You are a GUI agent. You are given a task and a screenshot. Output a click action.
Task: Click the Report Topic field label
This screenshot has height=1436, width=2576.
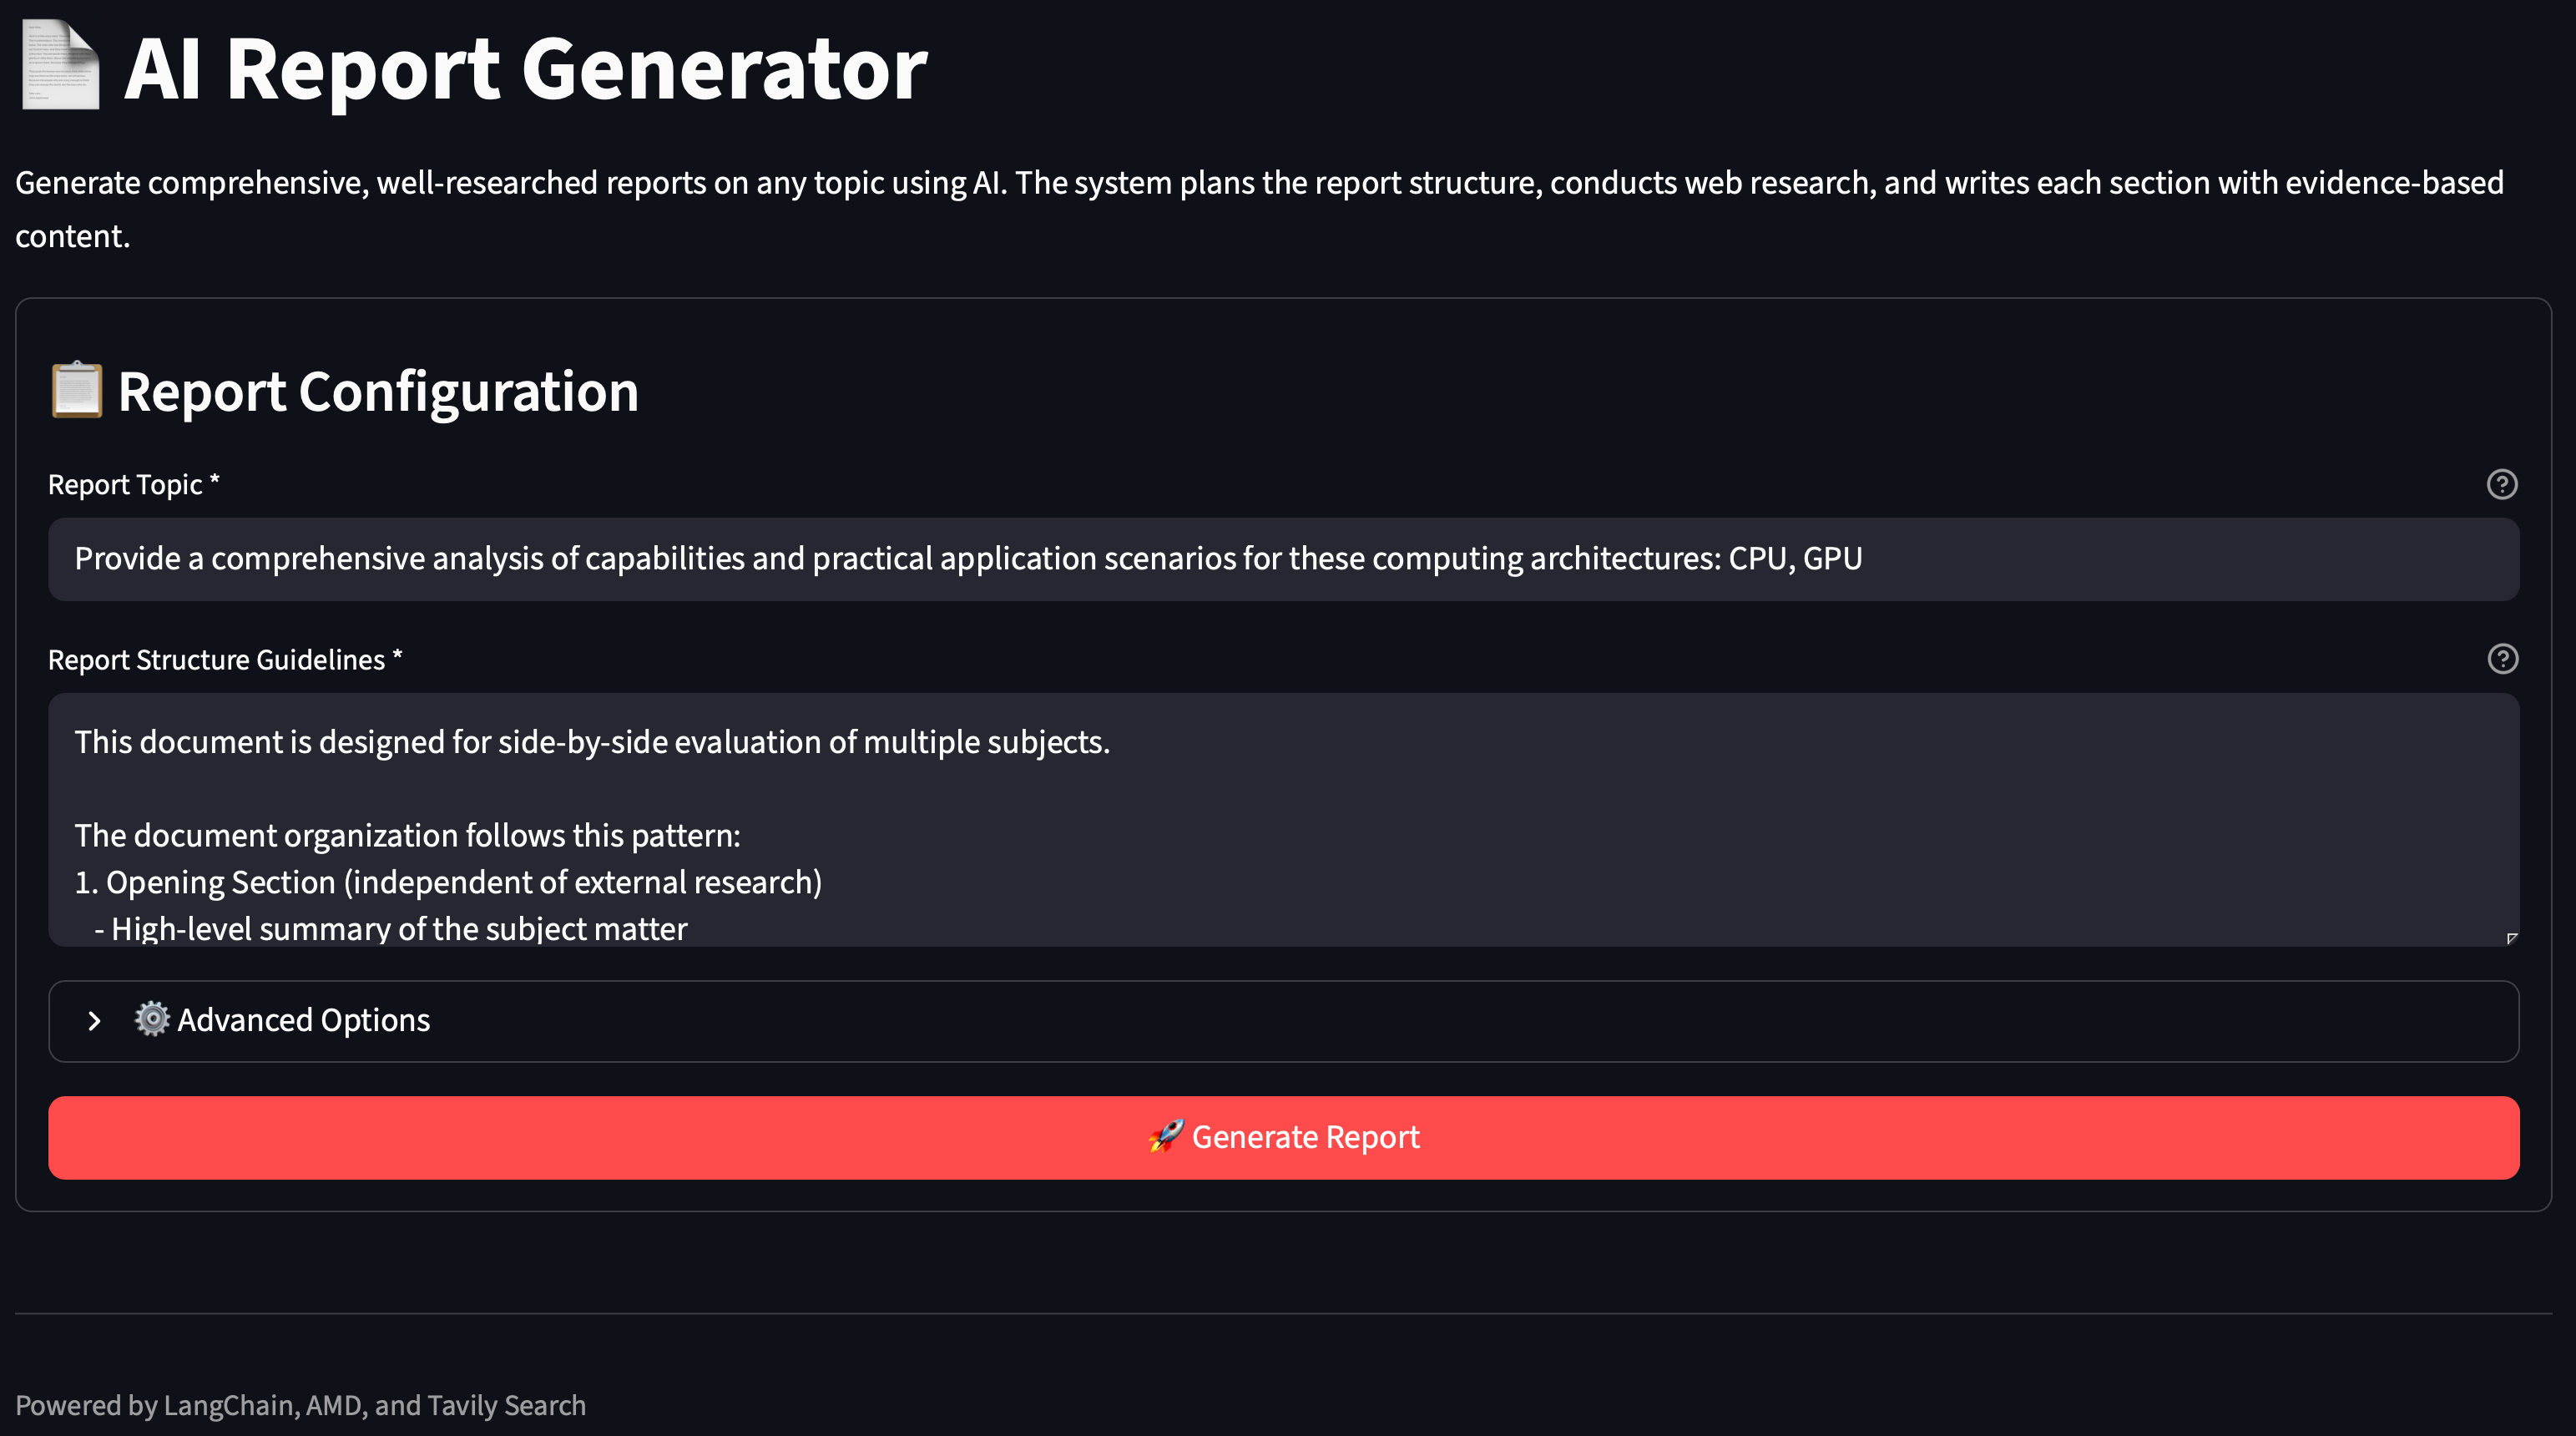click(x=134, y=485)
